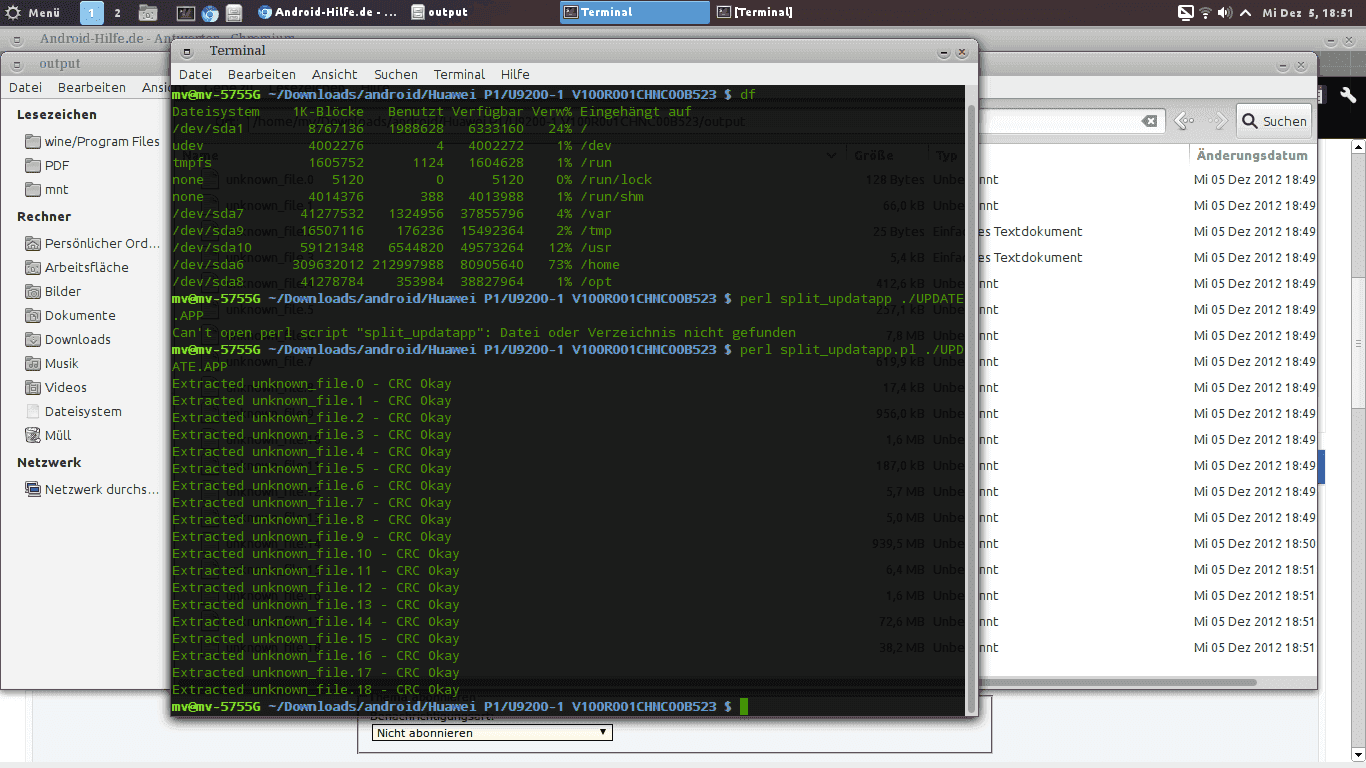Image resolution: width=1366 pixels, height=768 pixels.
Task: Launch Chromium from the panel quick launcher
Action: click(x=210, y=13)
